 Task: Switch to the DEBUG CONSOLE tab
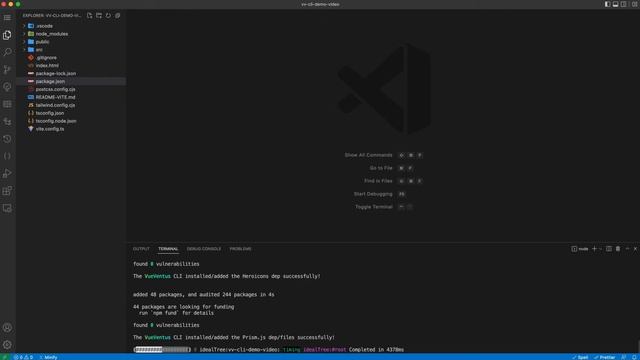(x=204, y=249)
